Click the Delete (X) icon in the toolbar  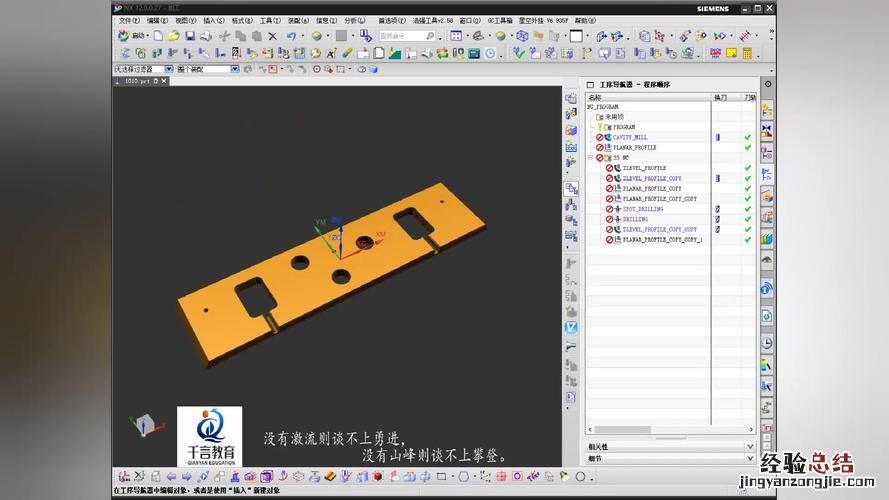pyautogui.click(x=272, y=36)
